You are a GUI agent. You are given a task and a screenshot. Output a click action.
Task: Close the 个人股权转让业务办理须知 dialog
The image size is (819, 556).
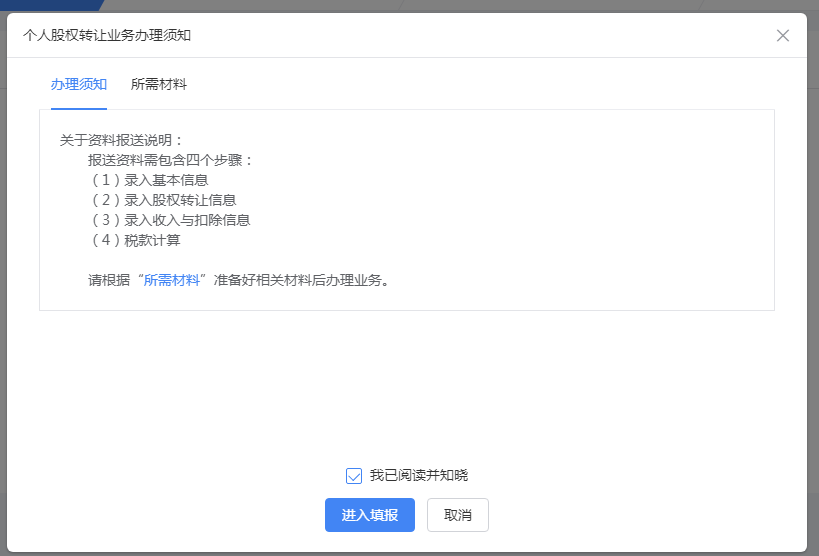pos(782,36)
